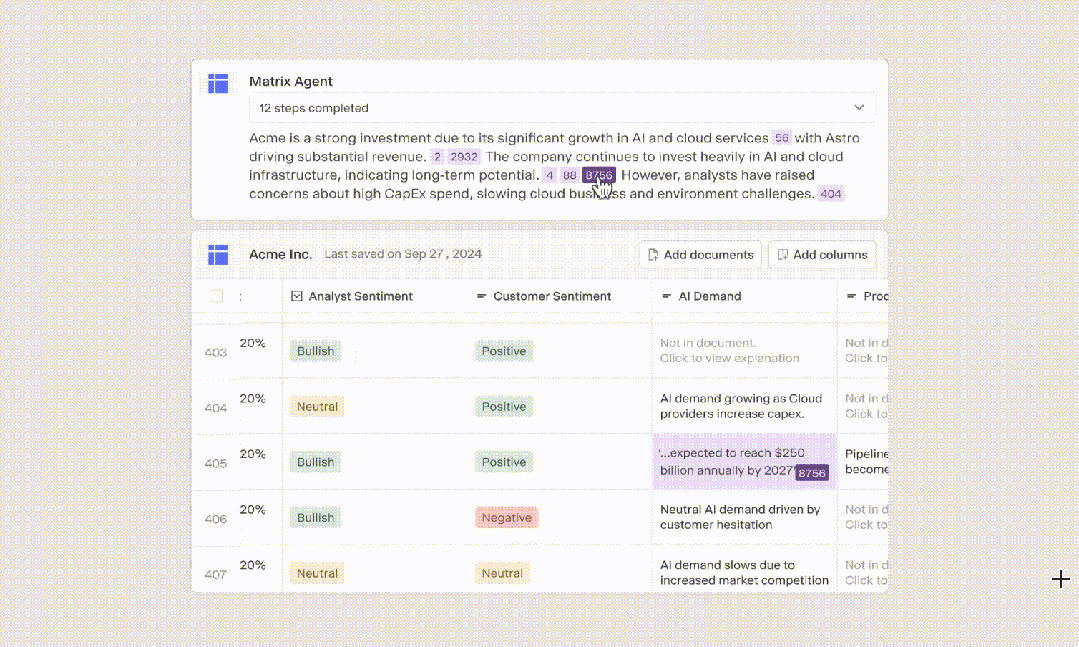The width and height of the screenshot is (1079, 647).
Task: Click the Customer Sentiment column type icon
Action: tap(481, 296)
